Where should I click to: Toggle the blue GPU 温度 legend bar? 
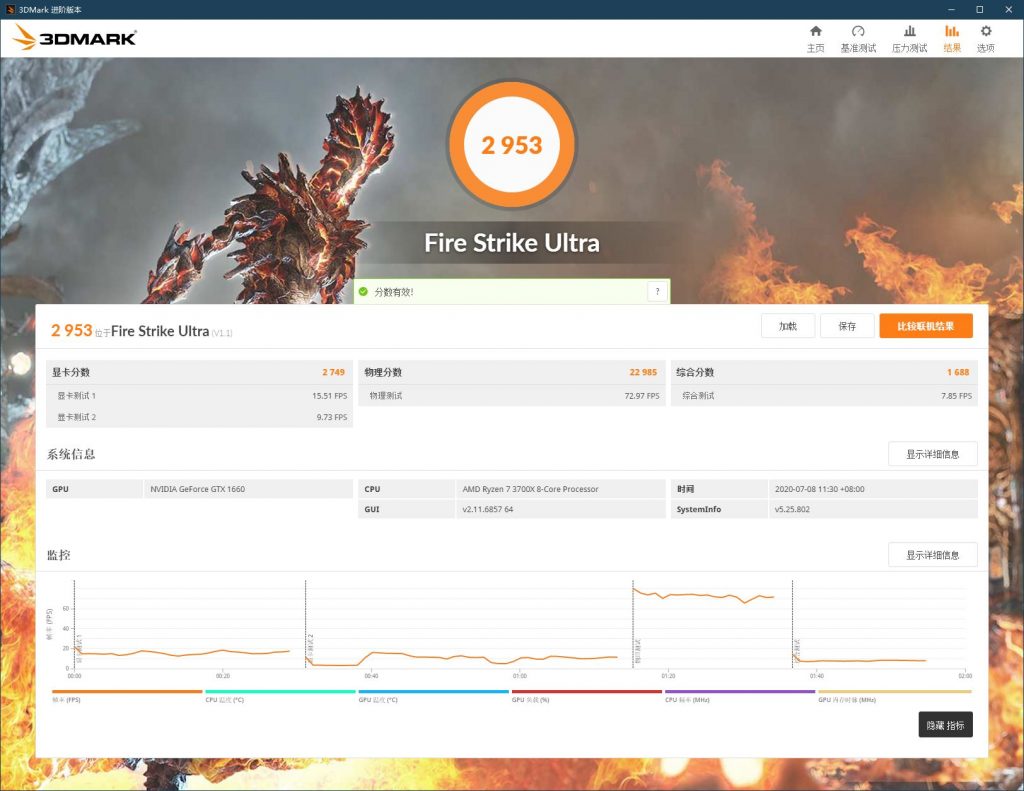tap(434, 691)
